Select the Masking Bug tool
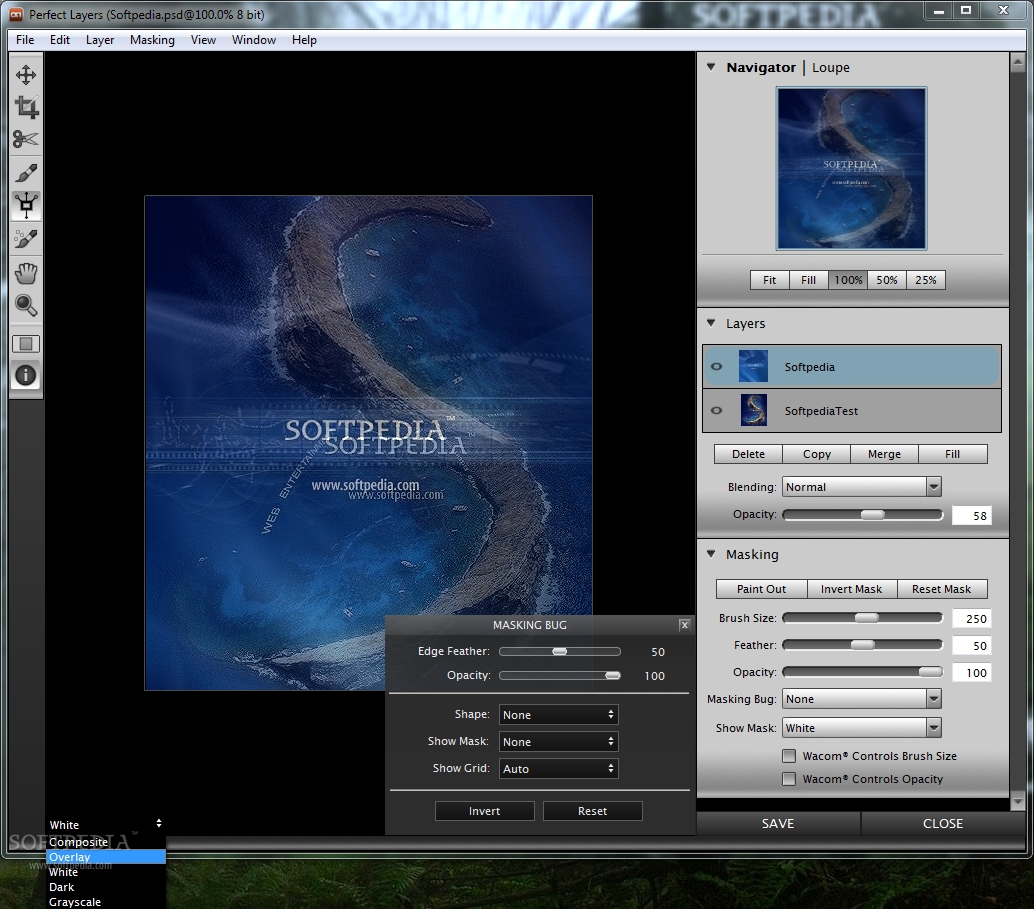1034x909 pixels. (x=26, y=205)
